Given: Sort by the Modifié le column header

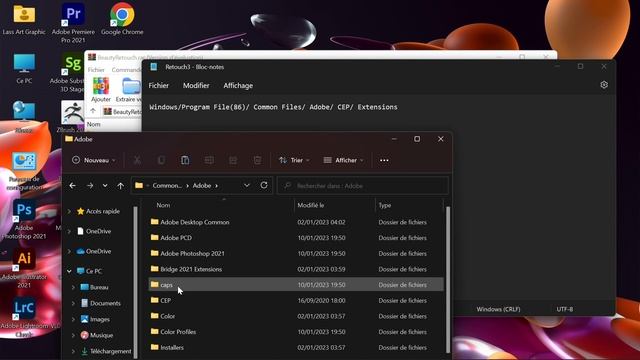Looking at the screenshot, I should pos(311,205).
